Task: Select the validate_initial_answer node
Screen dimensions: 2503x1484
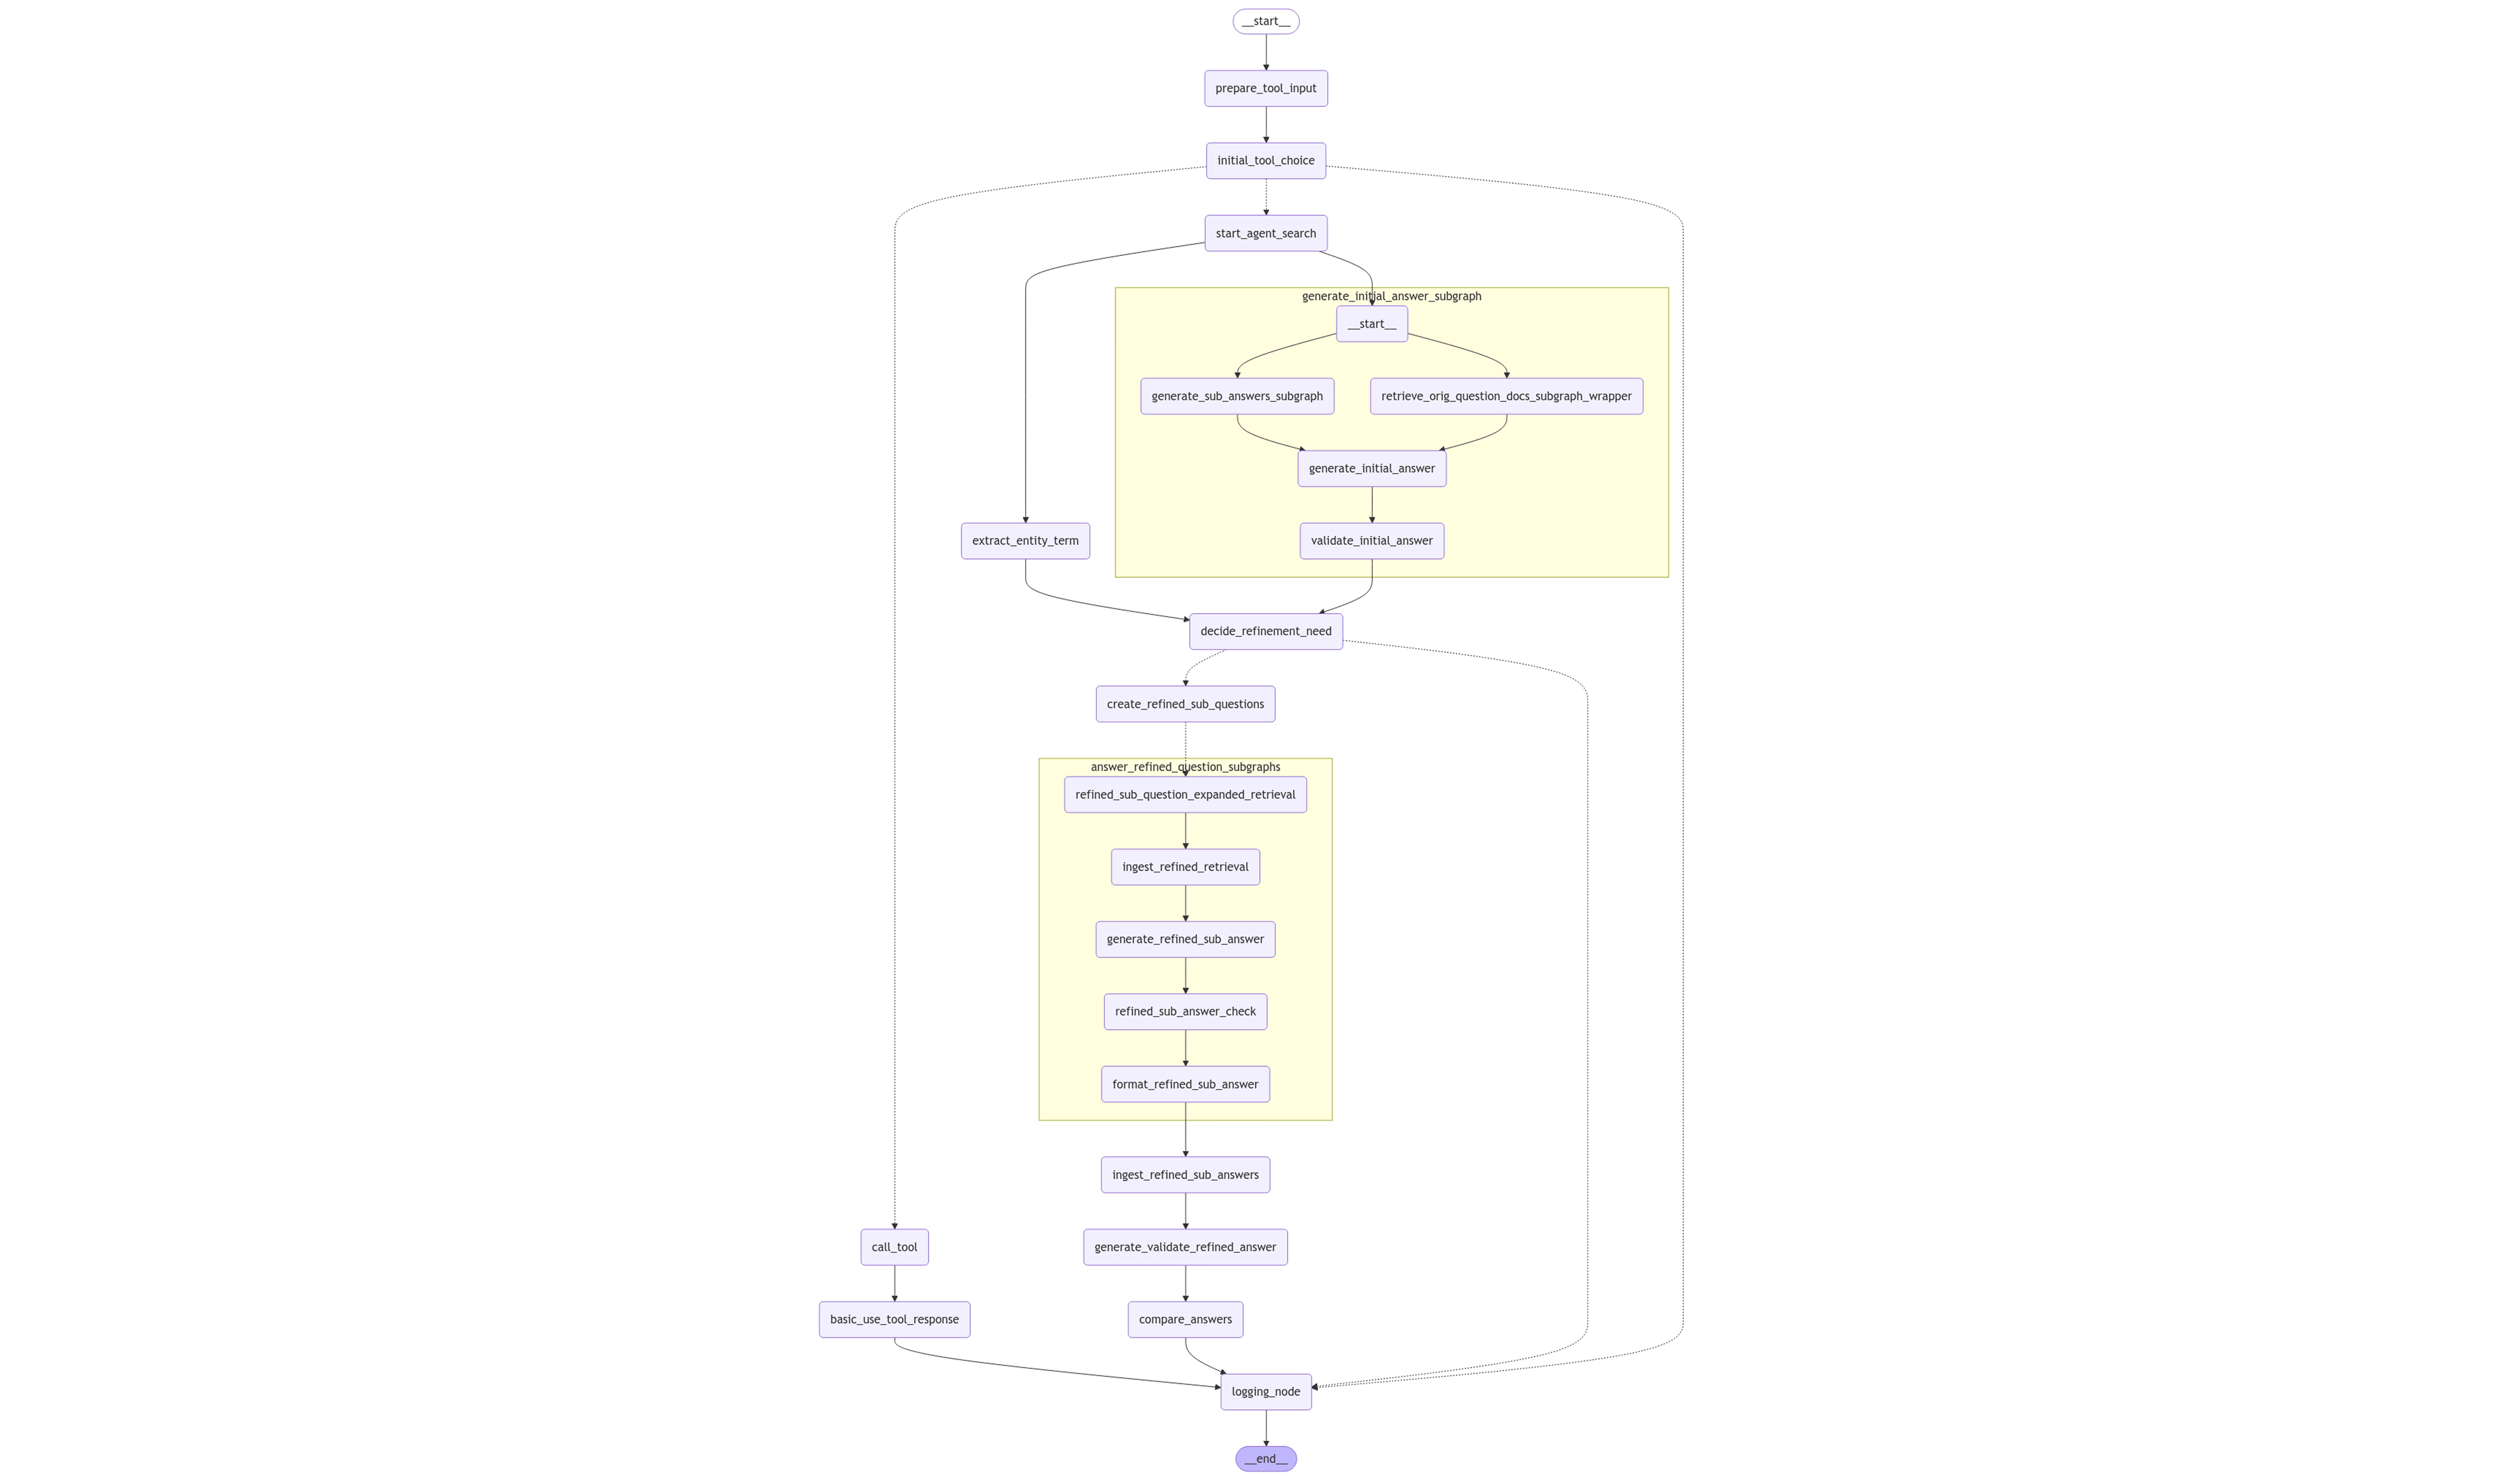Action: [1371, 539]
